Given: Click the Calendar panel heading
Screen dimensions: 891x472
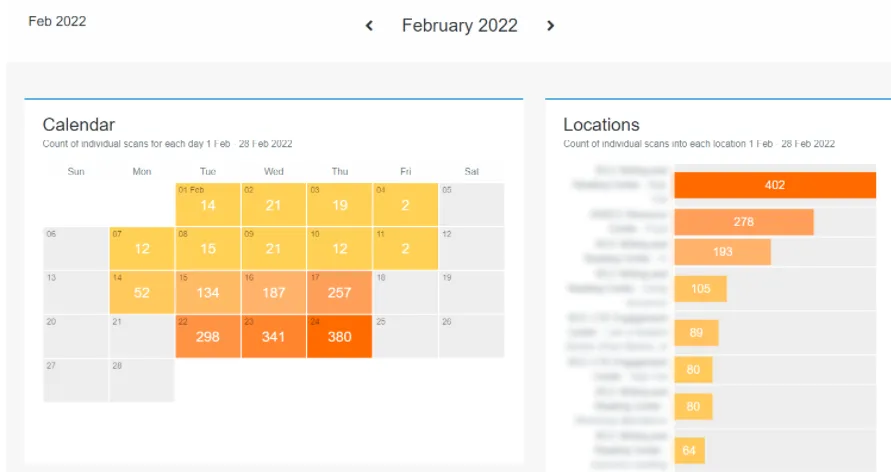Looking at the screenshot, I should [x=79, y=124].
